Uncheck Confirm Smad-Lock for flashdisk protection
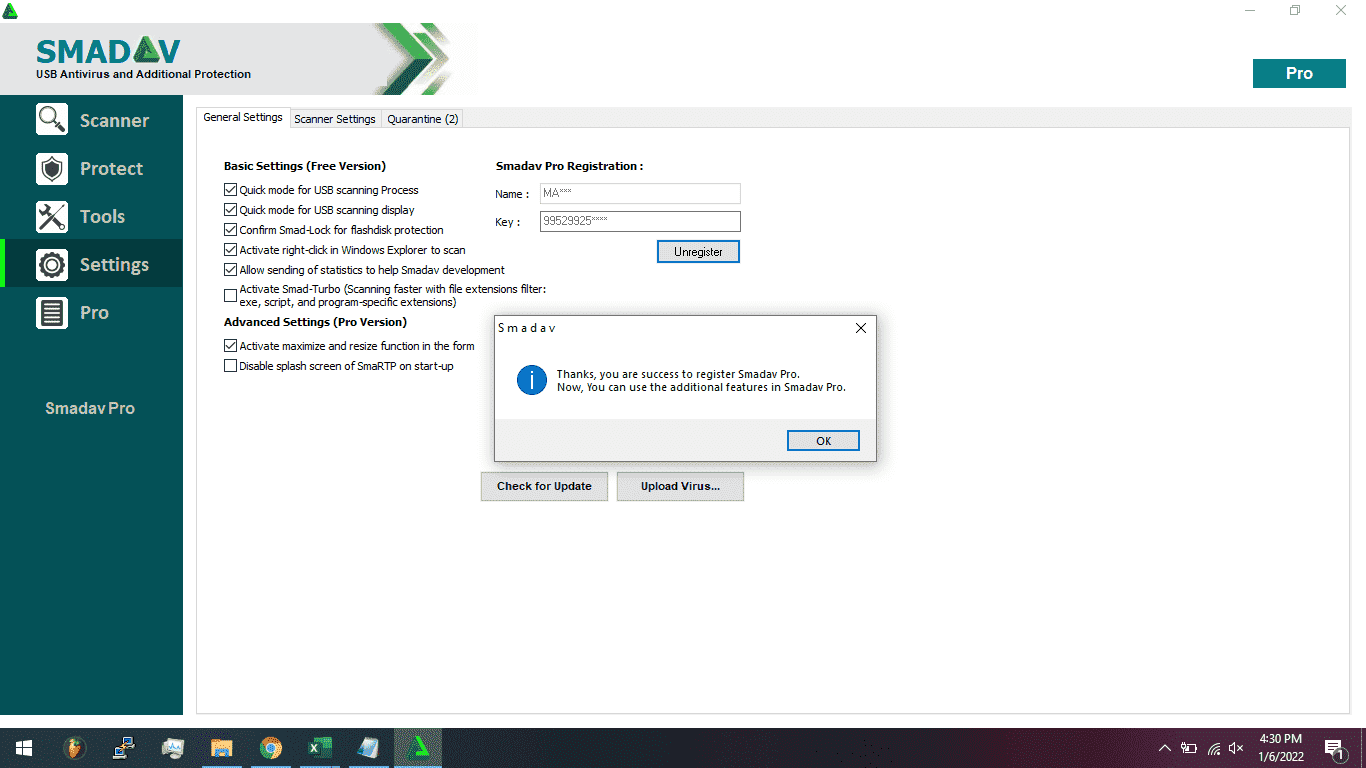 (x=231, y=230)
